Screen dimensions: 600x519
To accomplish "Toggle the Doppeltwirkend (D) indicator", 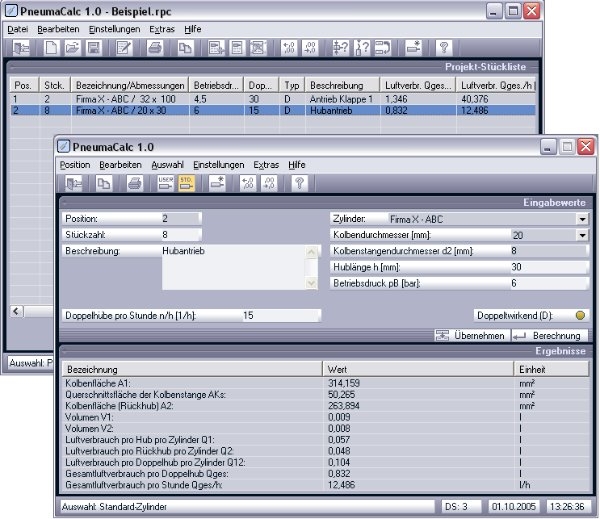I will point(580,315).
